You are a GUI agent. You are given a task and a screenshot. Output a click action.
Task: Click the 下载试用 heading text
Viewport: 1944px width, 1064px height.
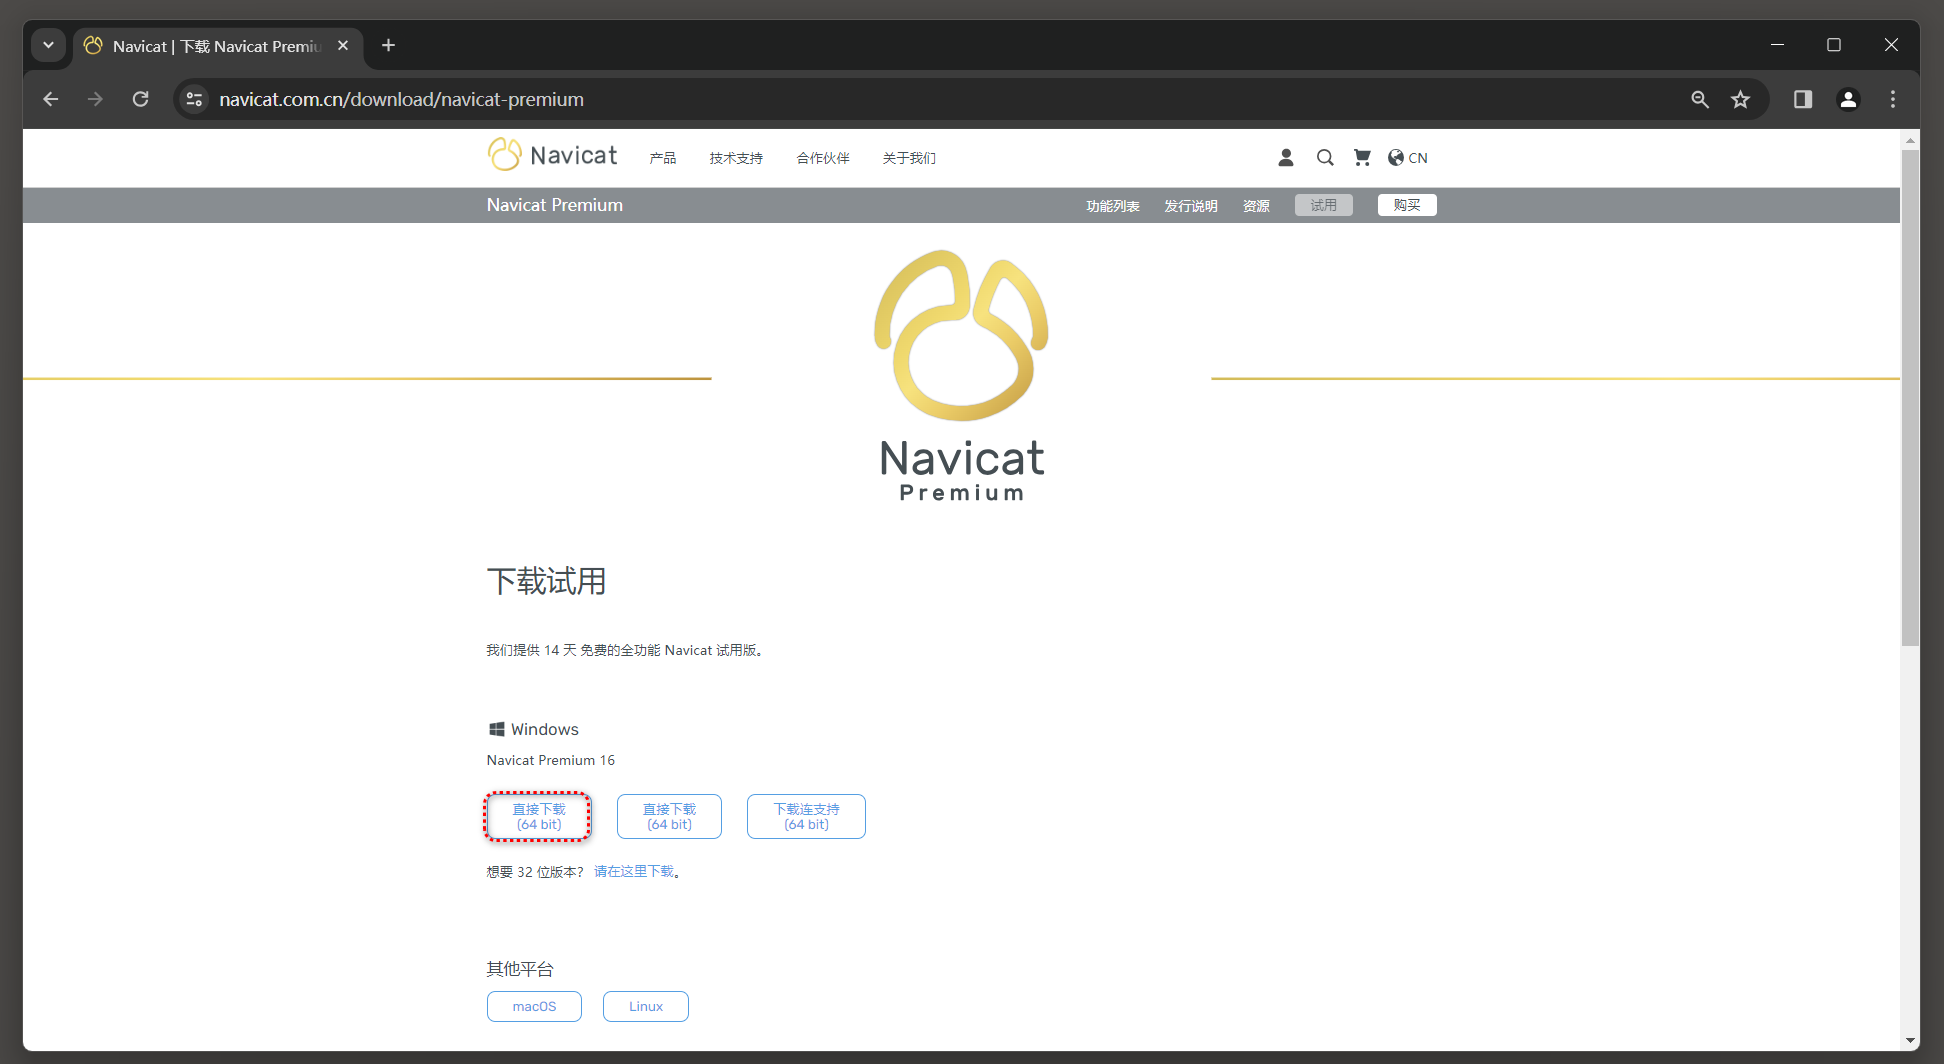click(546, 581)
